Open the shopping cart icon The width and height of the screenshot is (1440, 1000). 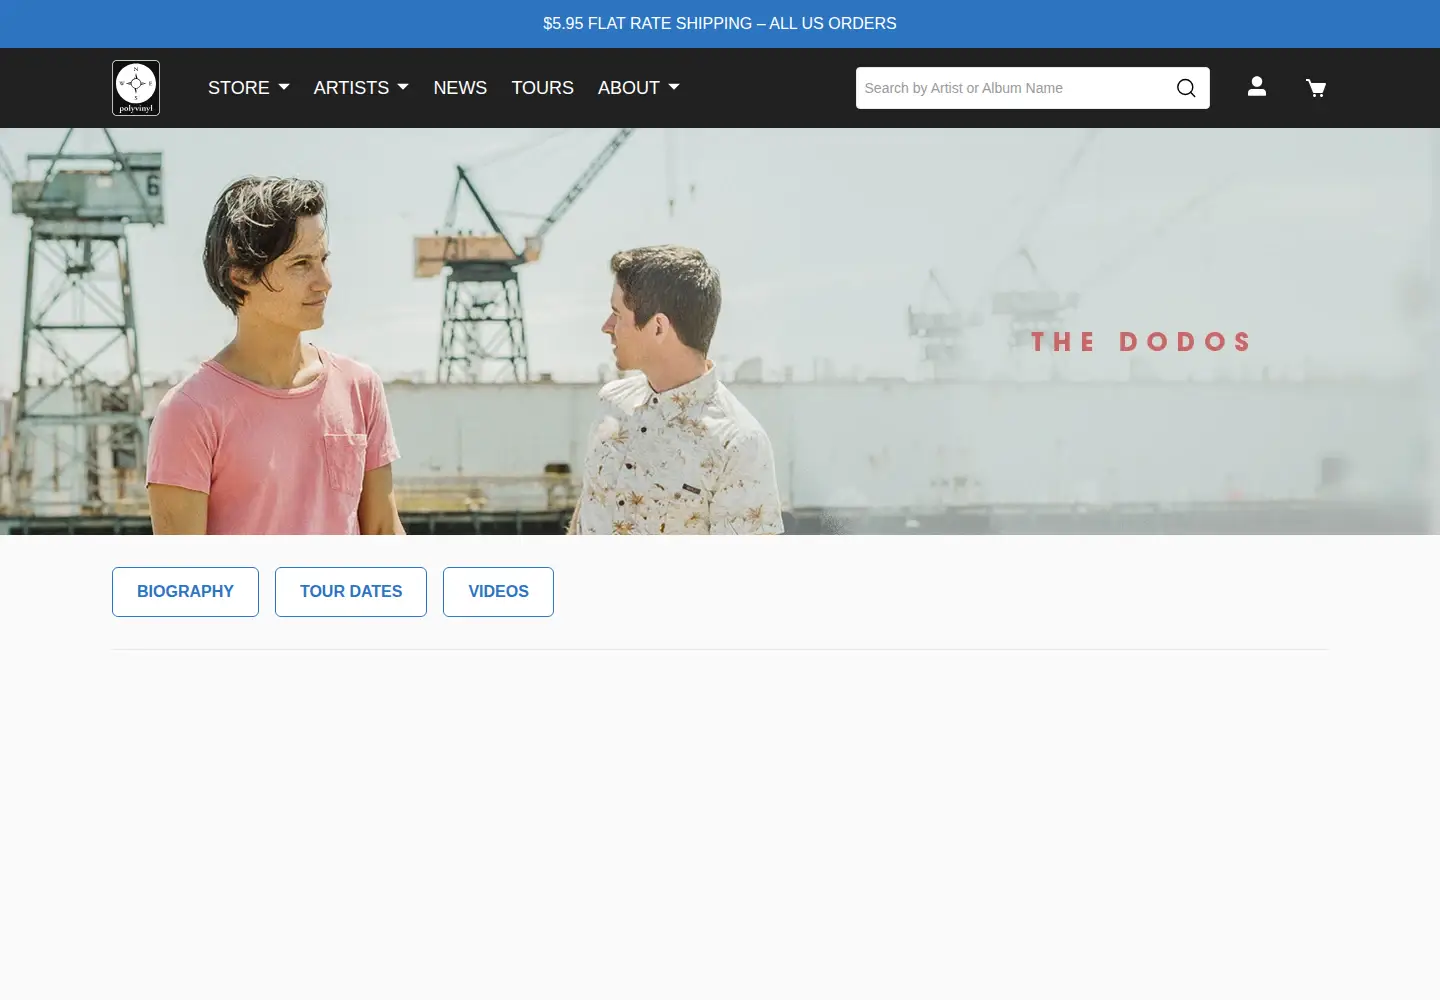[1316, 88]
